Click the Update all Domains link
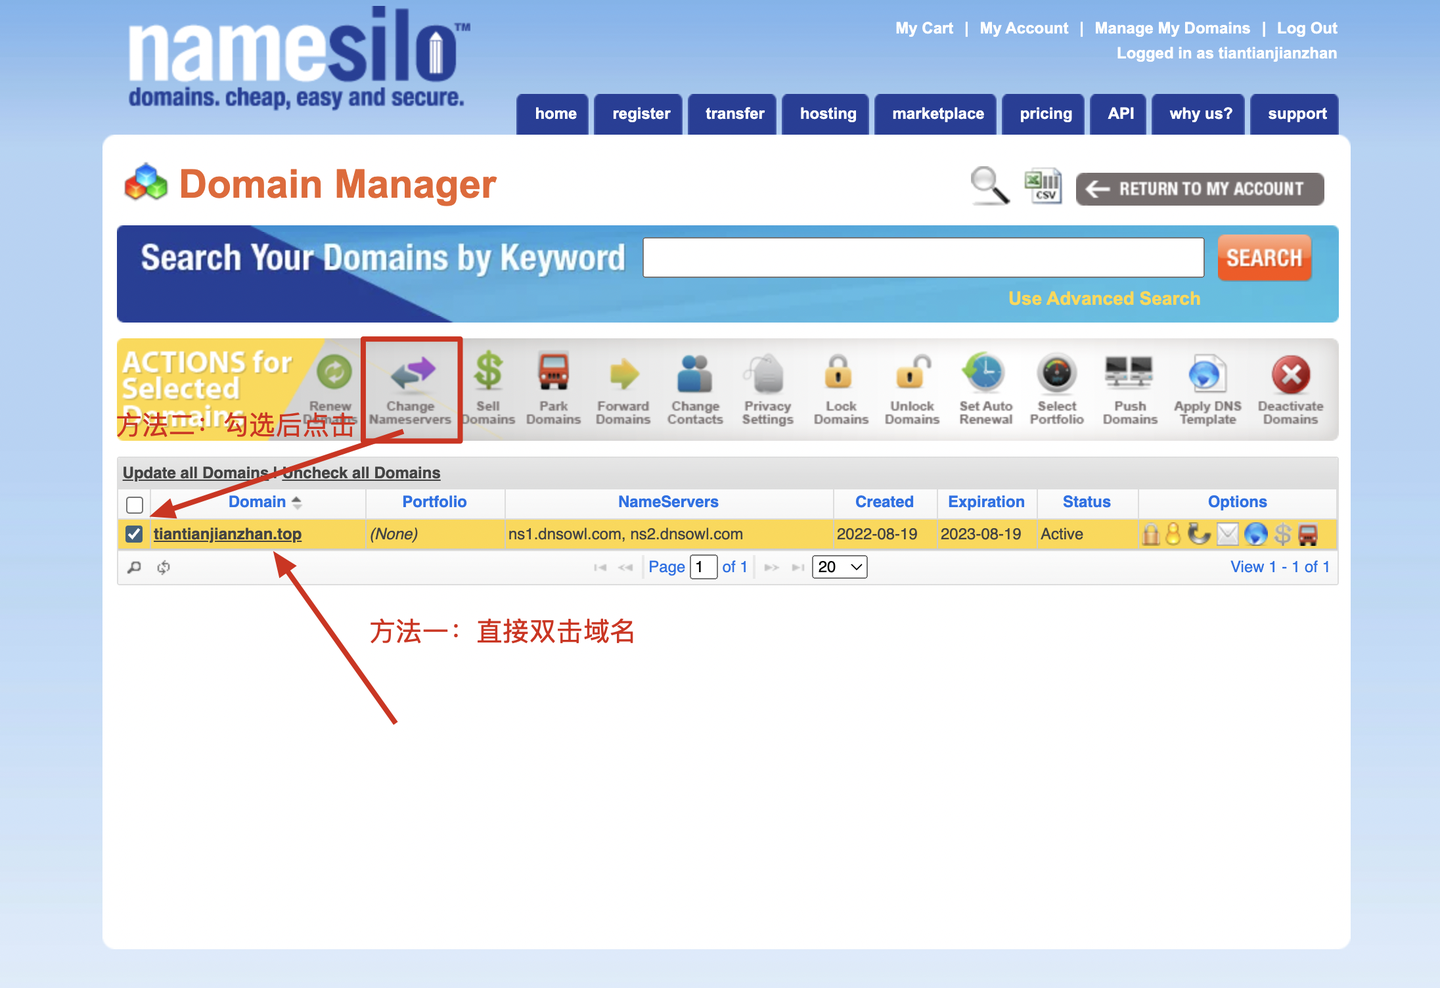 tap(195, 473)
